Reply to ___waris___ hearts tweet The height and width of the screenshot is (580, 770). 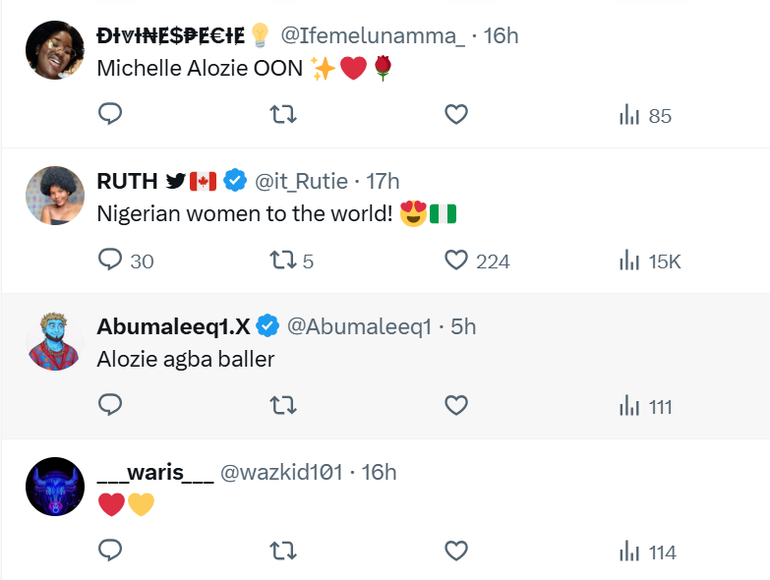[111, 551]
